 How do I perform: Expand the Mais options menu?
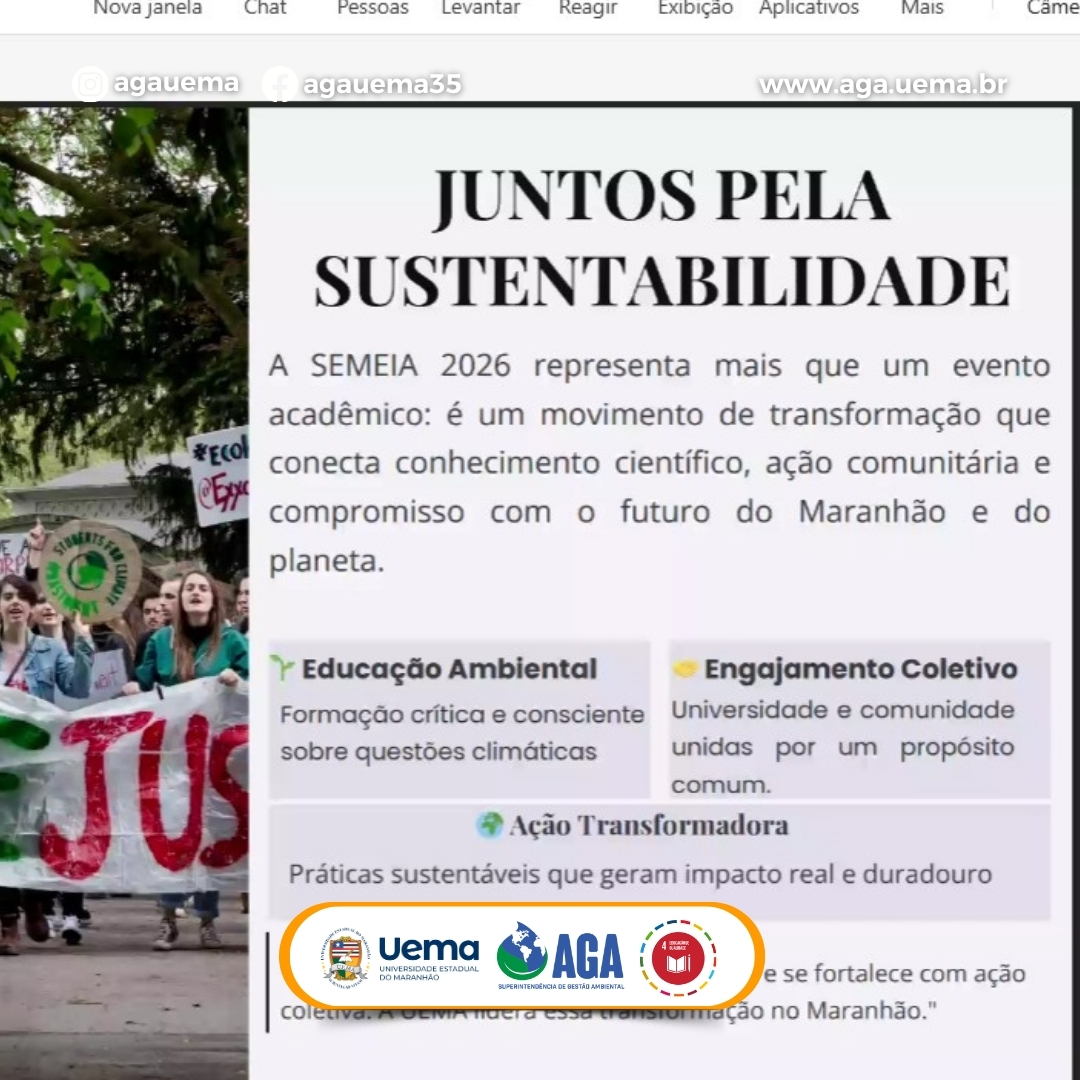[922, 9]
